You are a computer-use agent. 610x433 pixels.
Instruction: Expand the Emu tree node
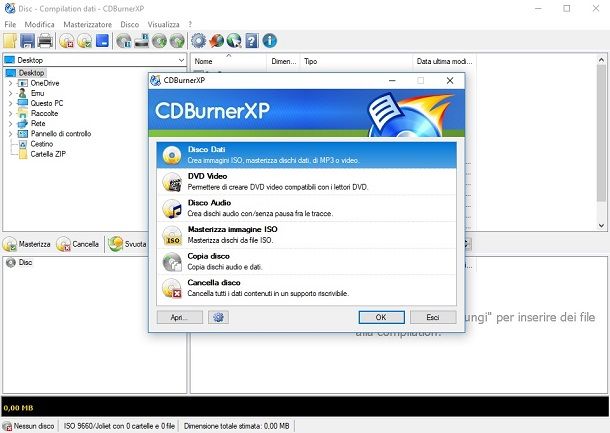click(x=11, y=93)
